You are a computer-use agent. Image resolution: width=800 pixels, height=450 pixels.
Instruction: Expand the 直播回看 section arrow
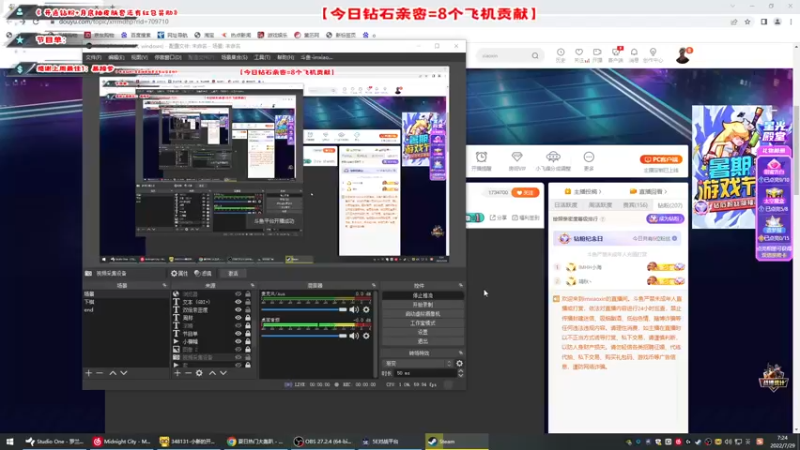click(x=665, y=192)
